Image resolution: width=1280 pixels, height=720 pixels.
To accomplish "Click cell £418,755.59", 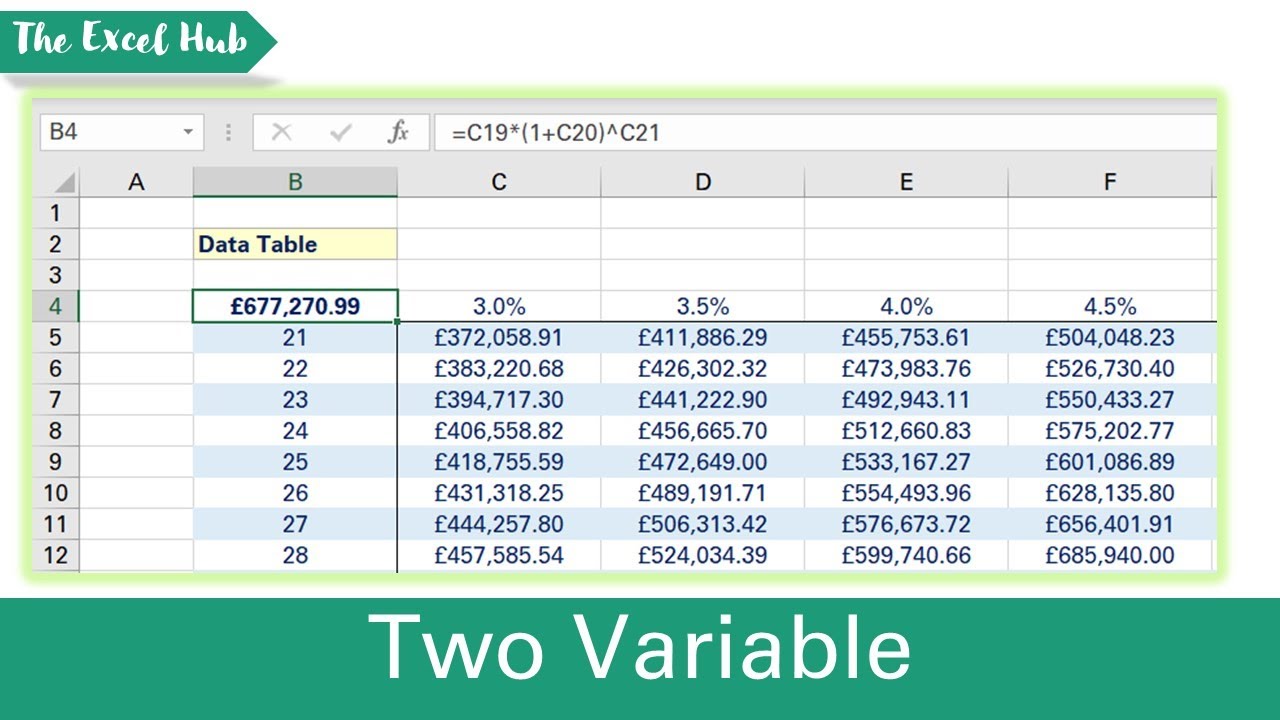I will (x=499, y=462).
